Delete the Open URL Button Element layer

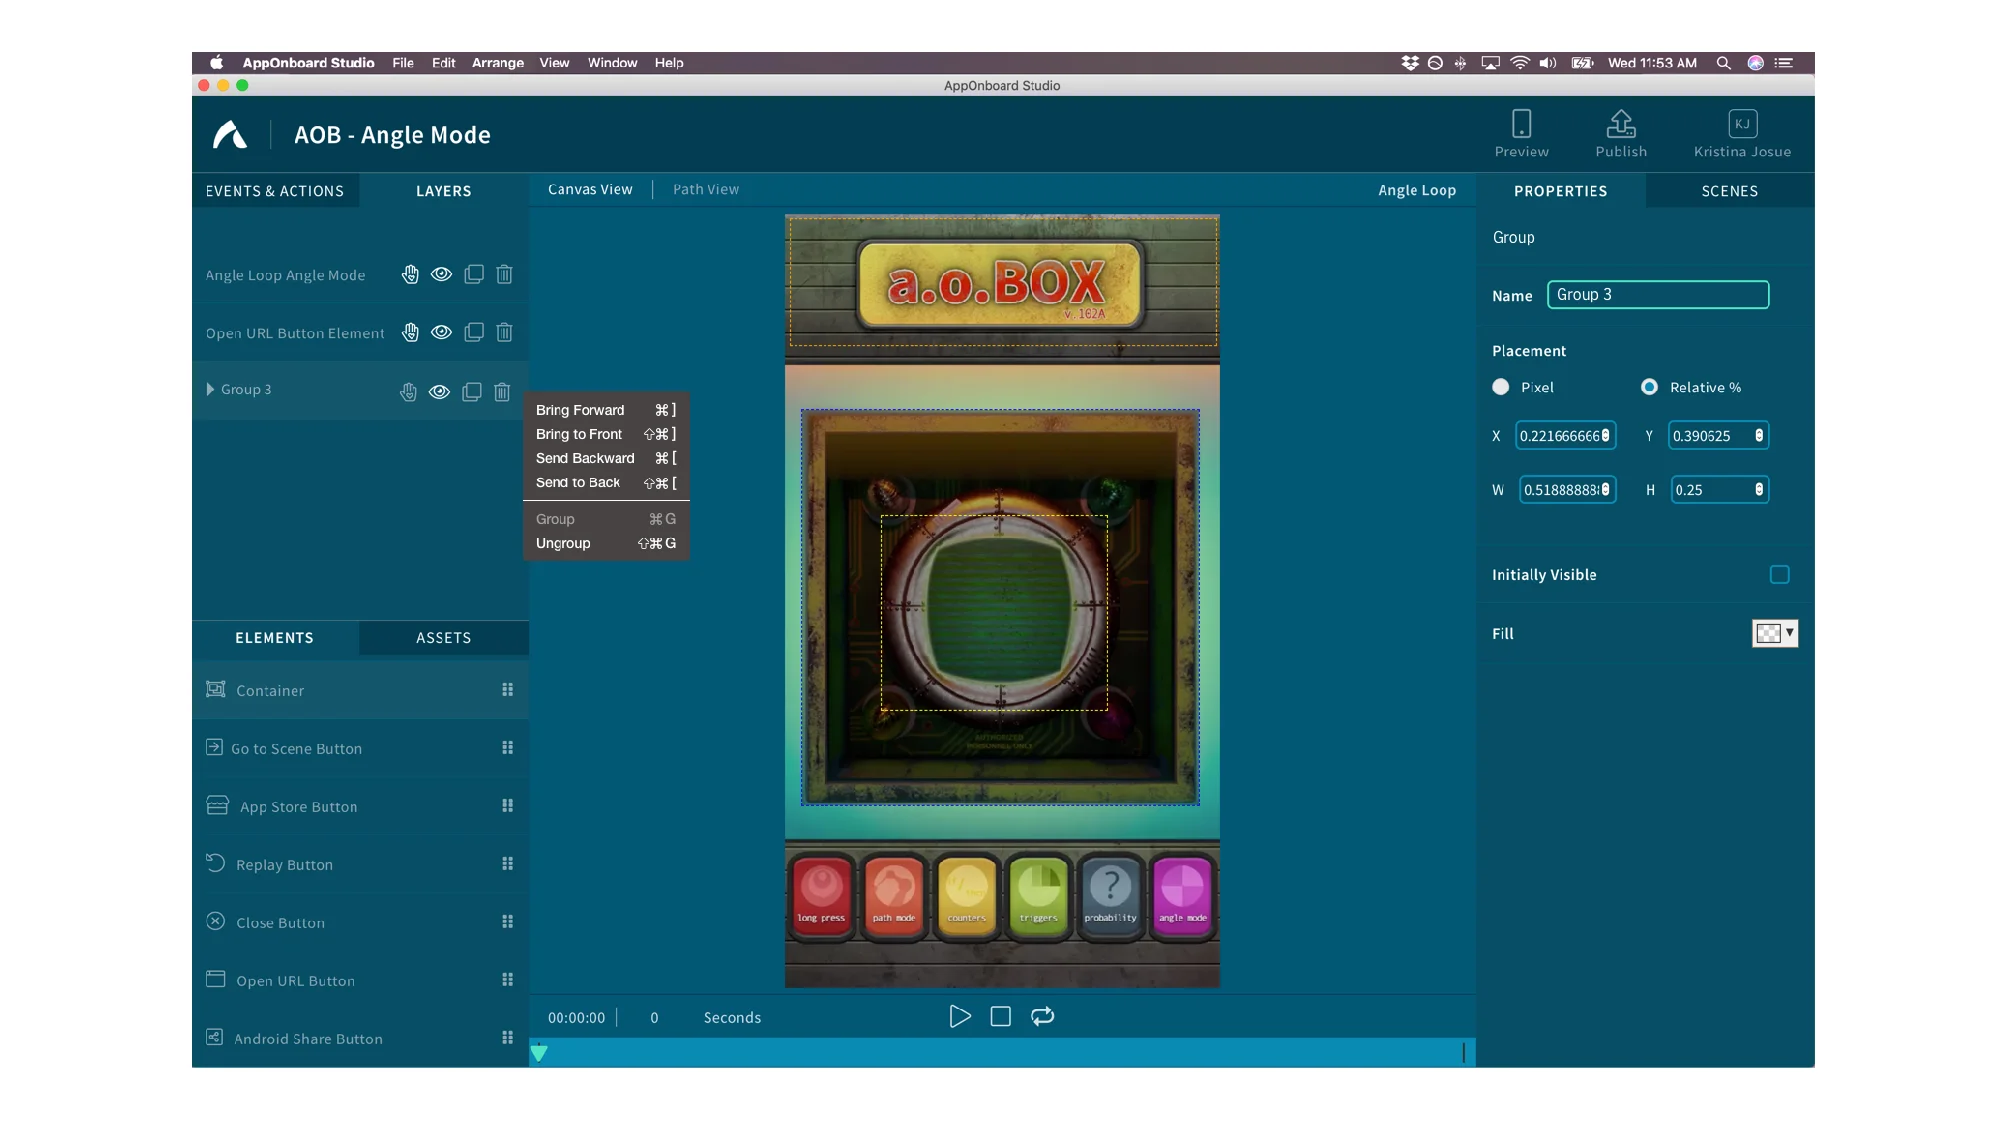pyautogui.click(x=504, y=332)
